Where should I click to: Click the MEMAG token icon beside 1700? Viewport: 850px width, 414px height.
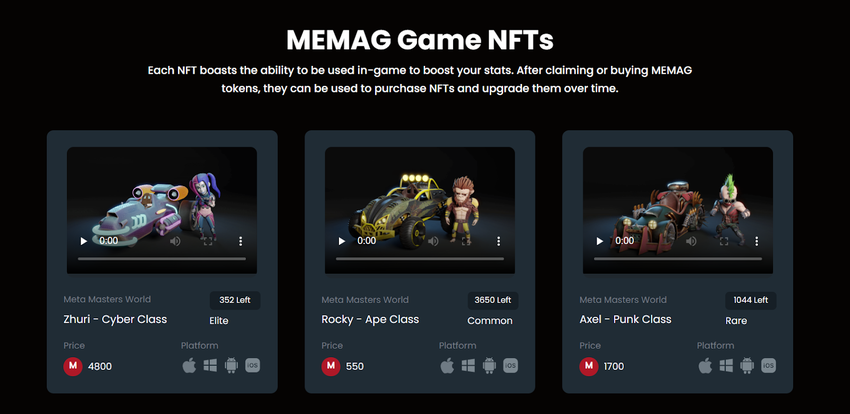click(x=589, y=366)
